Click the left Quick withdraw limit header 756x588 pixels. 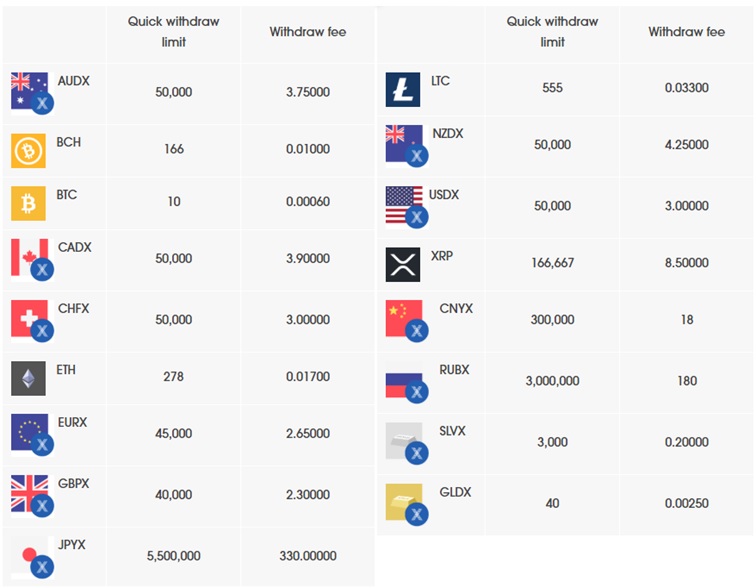(x=174, y=32)
